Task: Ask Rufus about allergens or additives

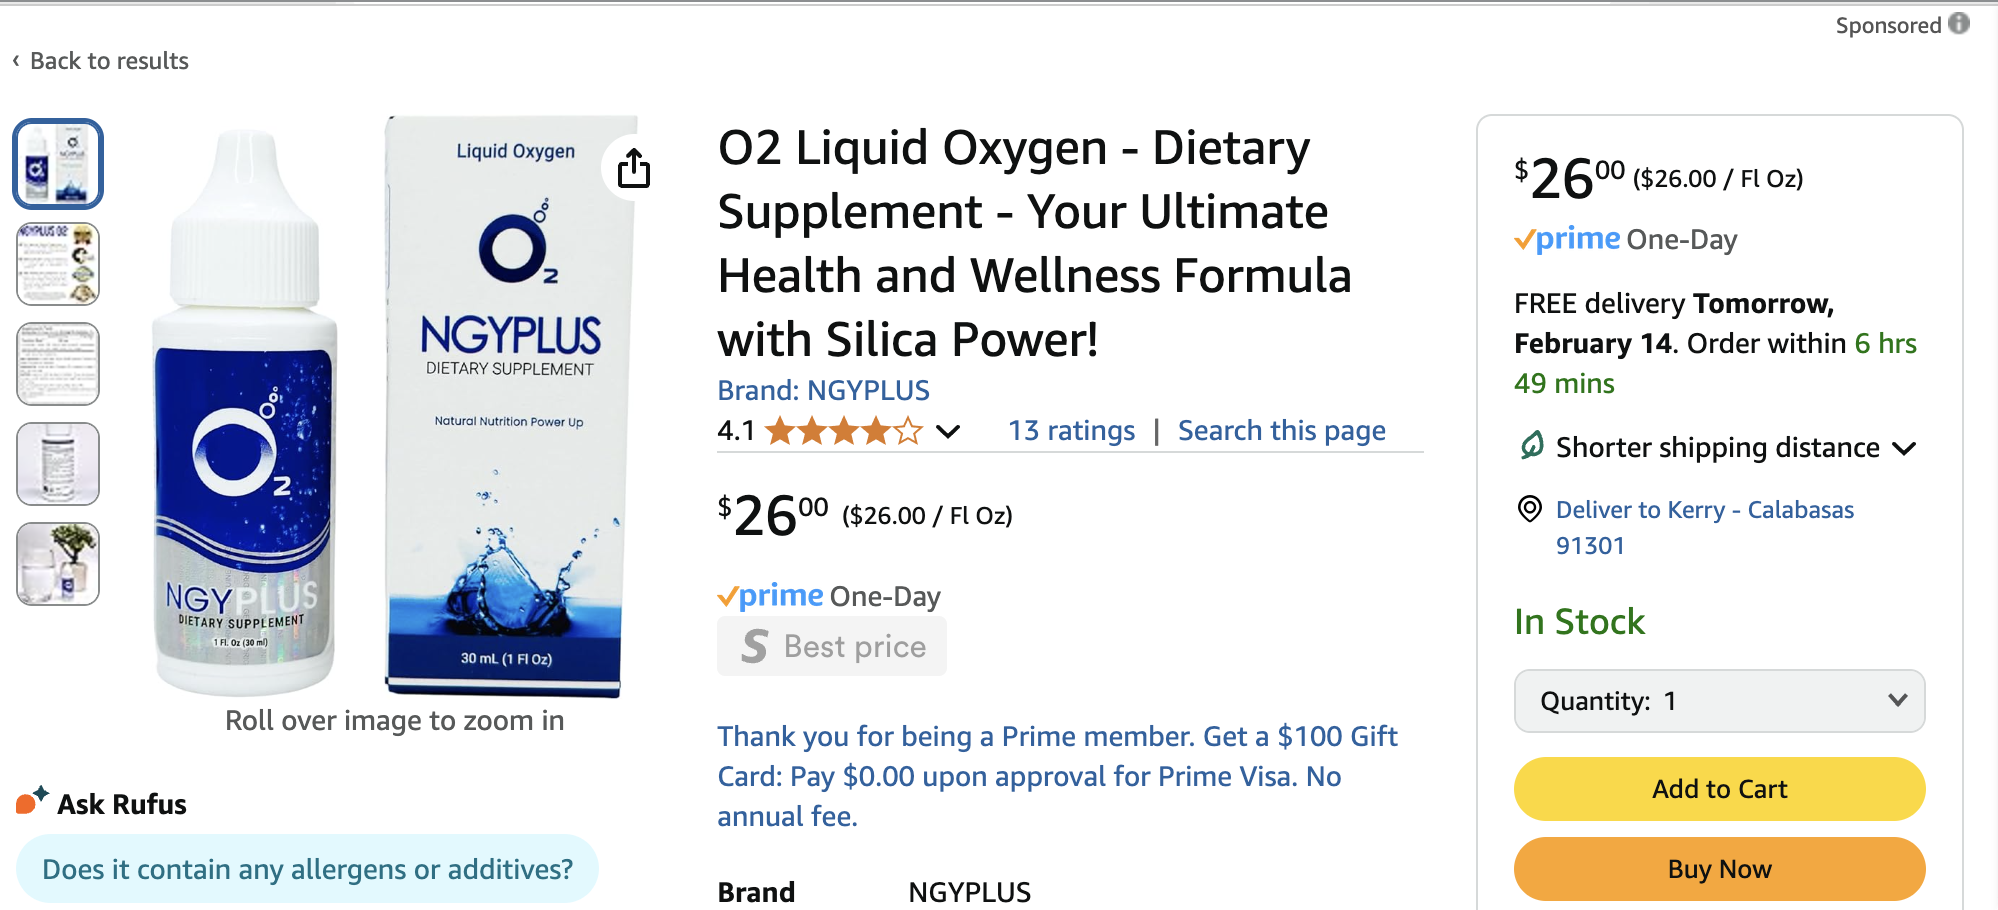Action: 307,869
